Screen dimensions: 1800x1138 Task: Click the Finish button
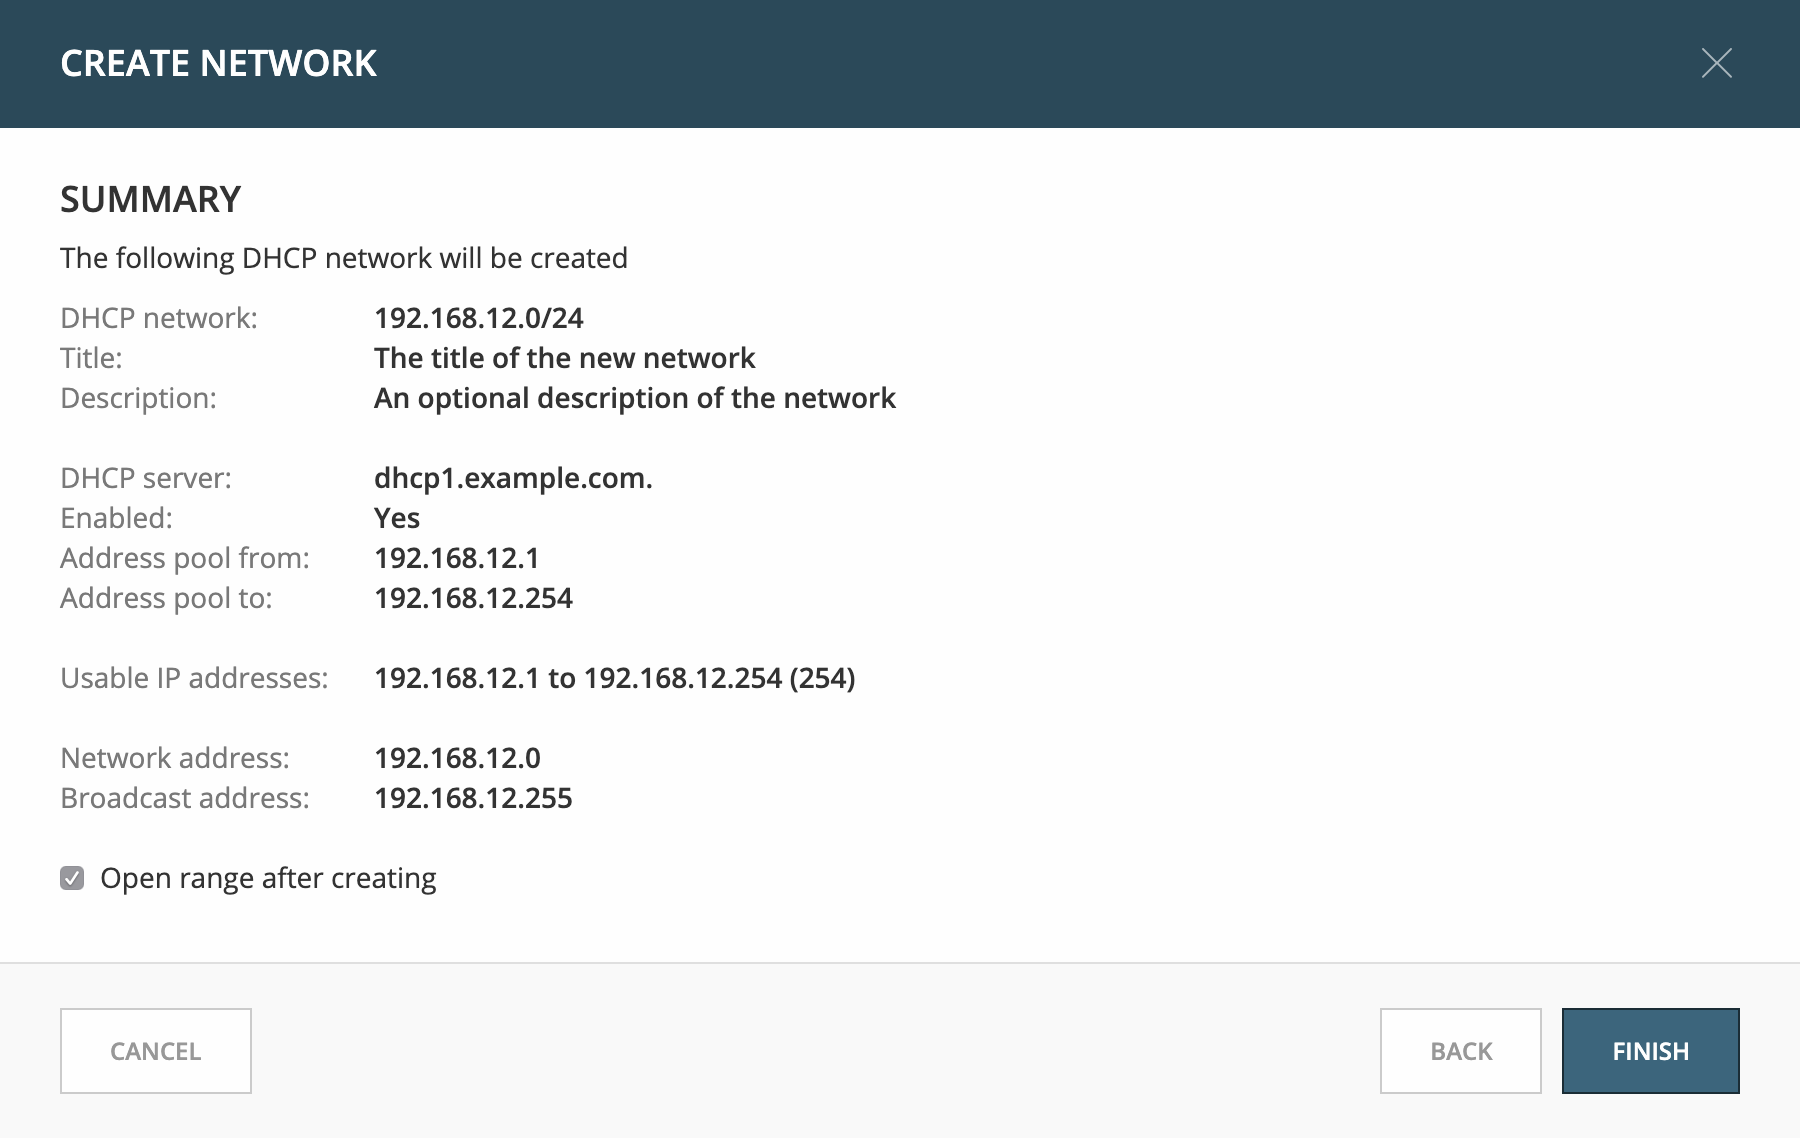(x=1650, y=1050)
